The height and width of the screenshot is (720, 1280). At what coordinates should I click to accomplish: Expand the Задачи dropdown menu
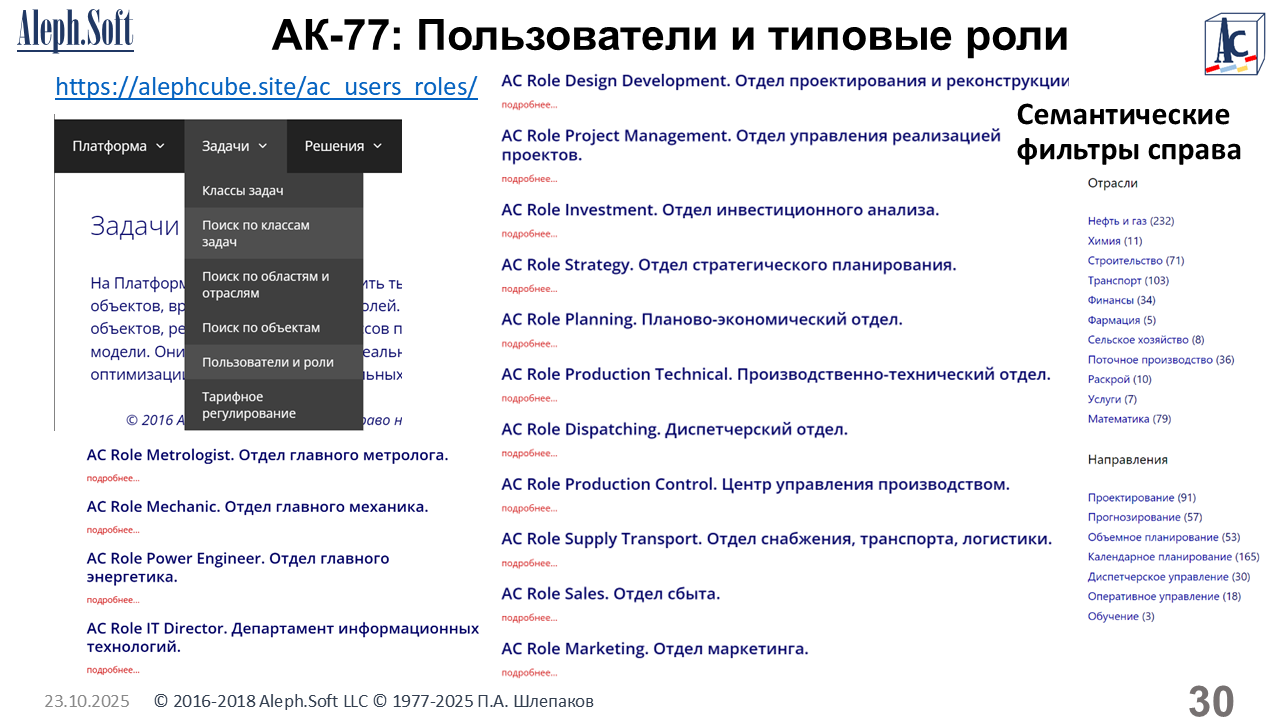click(x=234, y=146)
